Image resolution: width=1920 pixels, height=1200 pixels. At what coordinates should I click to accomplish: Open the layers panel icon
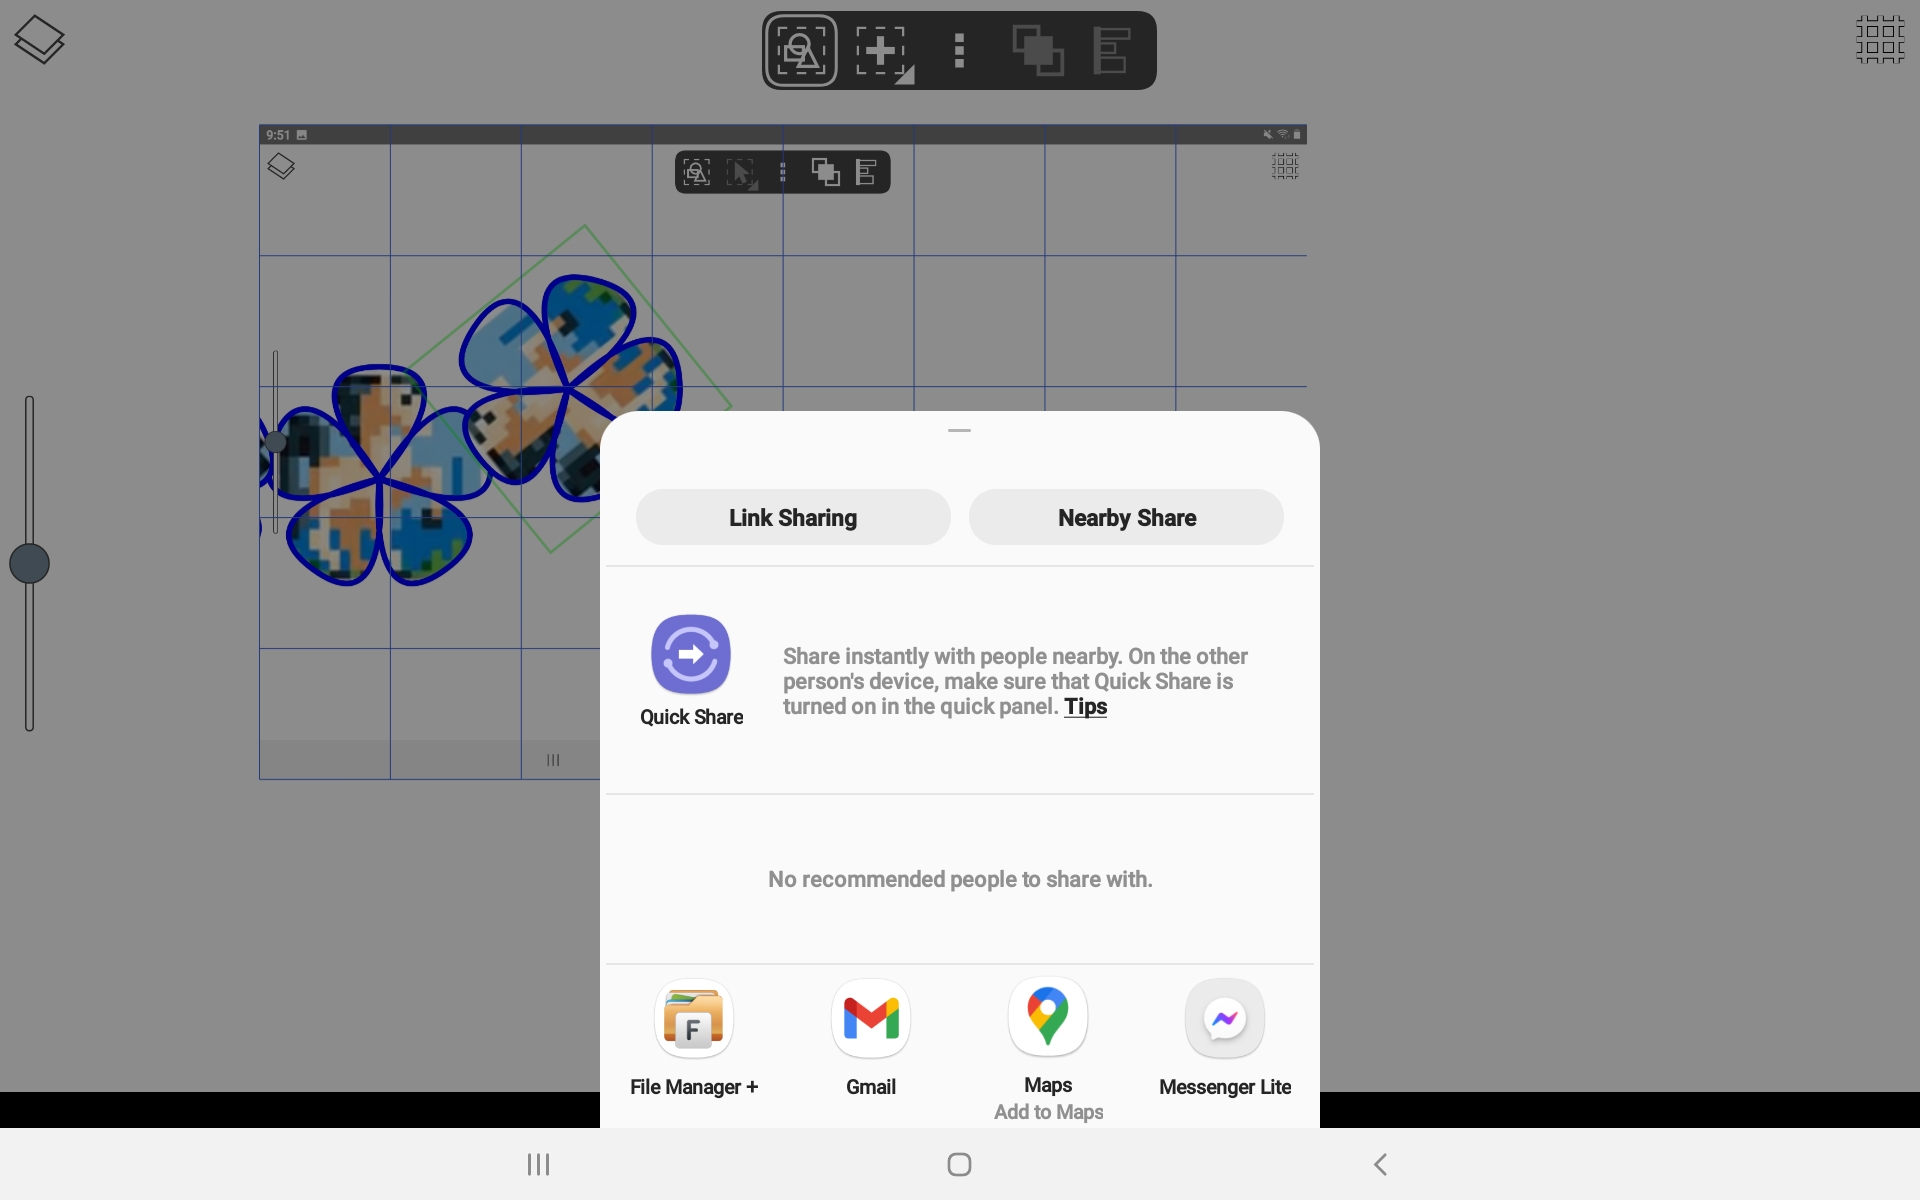39,40
